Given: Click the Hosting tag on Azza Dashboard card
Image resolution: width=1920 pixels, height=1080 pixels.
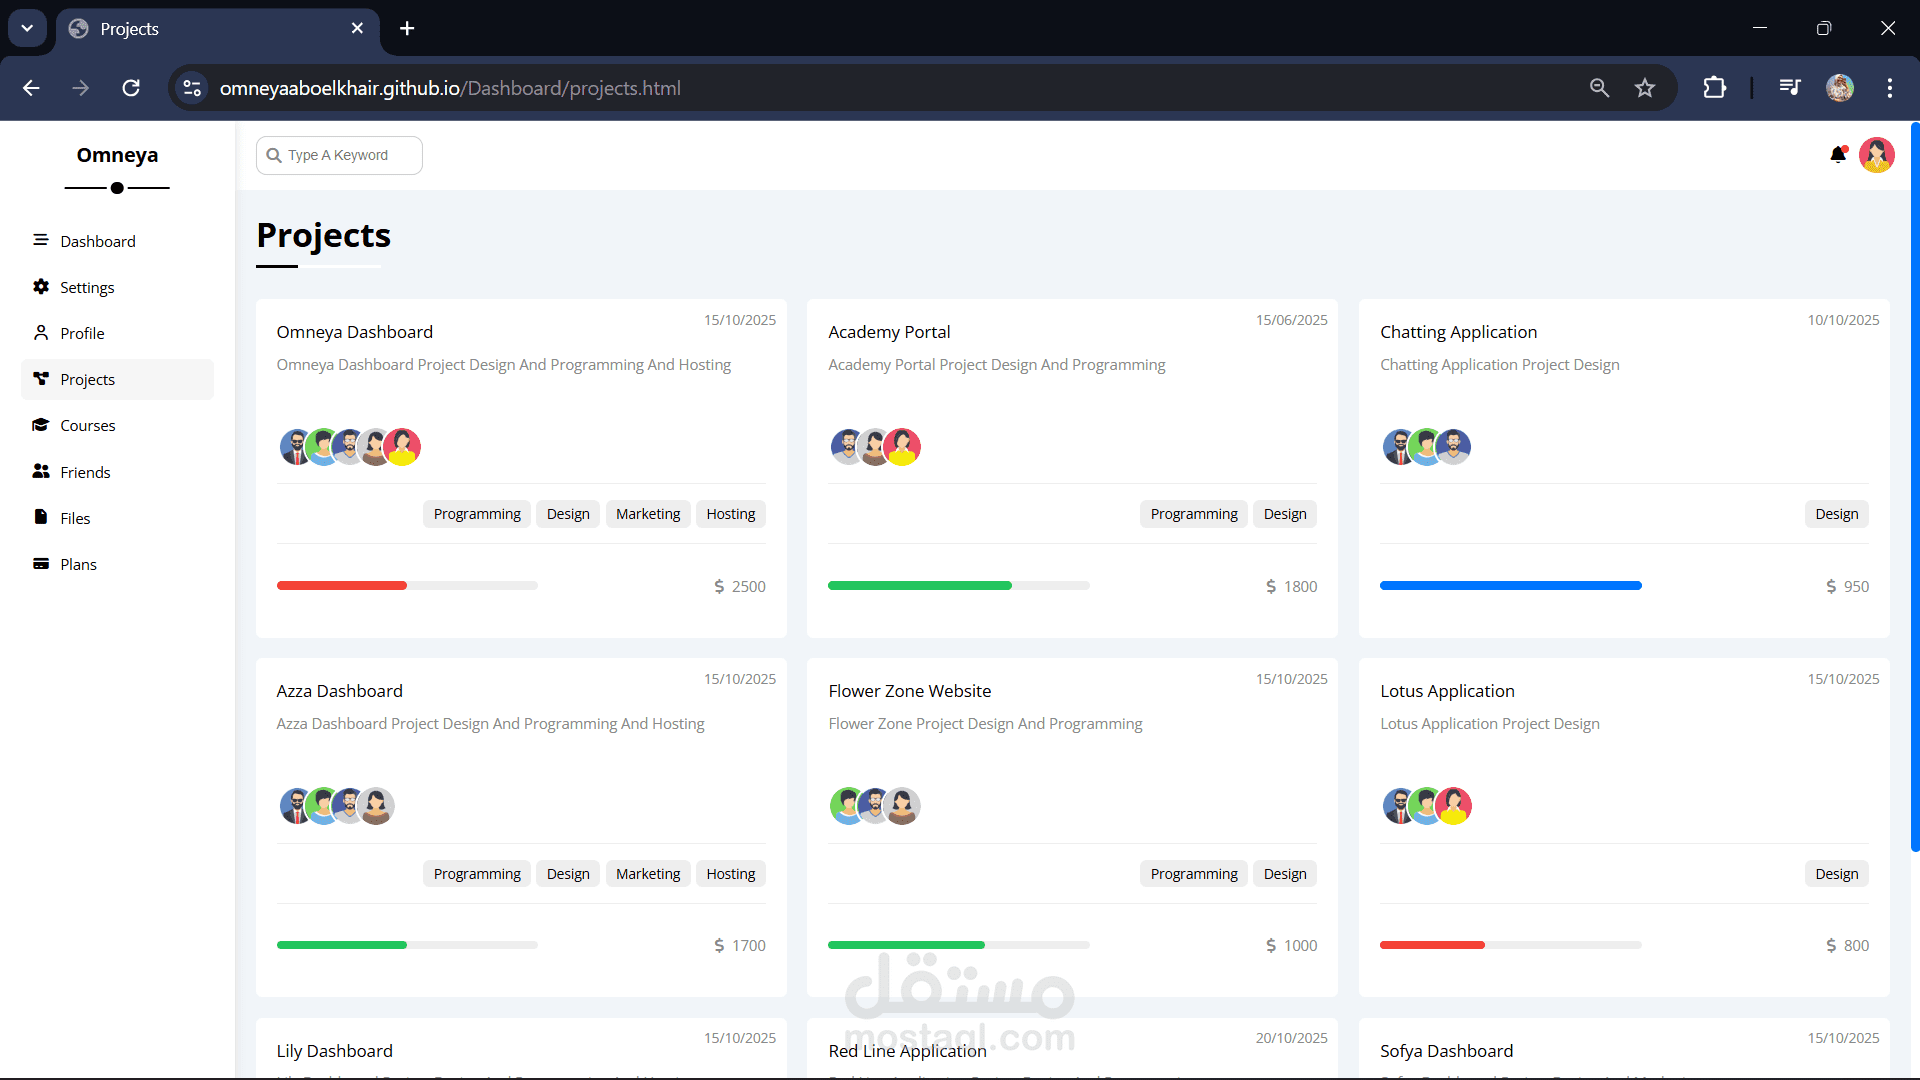Looking at the screenshot, I should [x=730, y=874].
